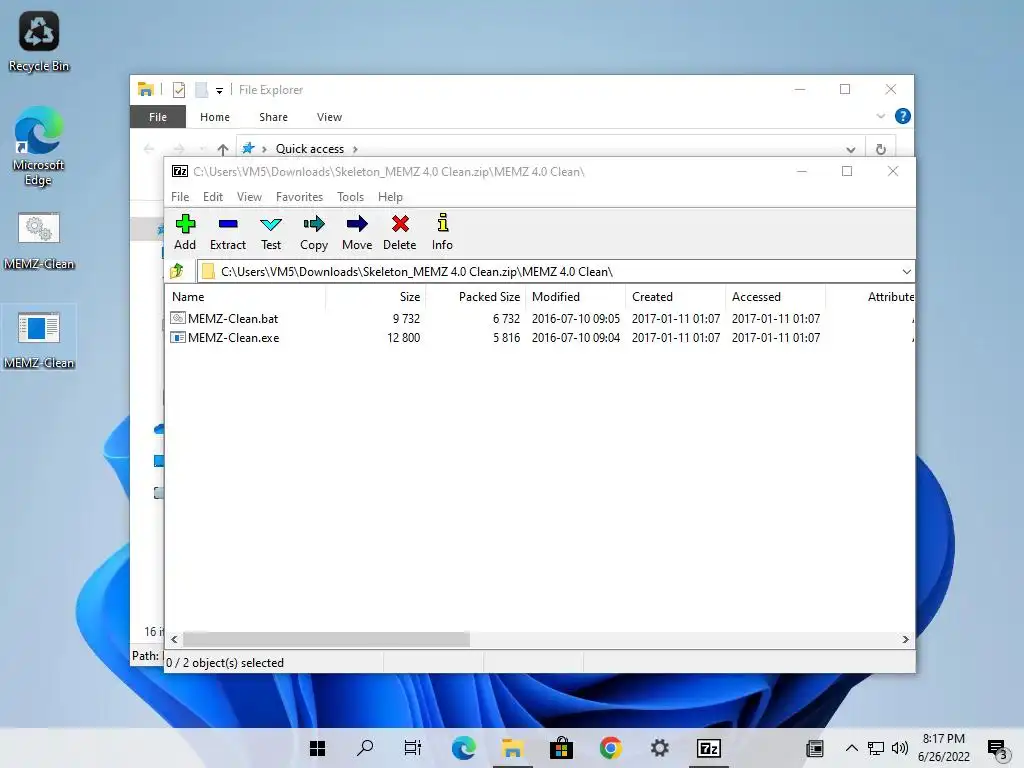The height and width of the screenshot is (768, 1024).
Task: Select the MEMZ-Clean.bat file name
Action: pyautogui.click(x=233, y=319)
